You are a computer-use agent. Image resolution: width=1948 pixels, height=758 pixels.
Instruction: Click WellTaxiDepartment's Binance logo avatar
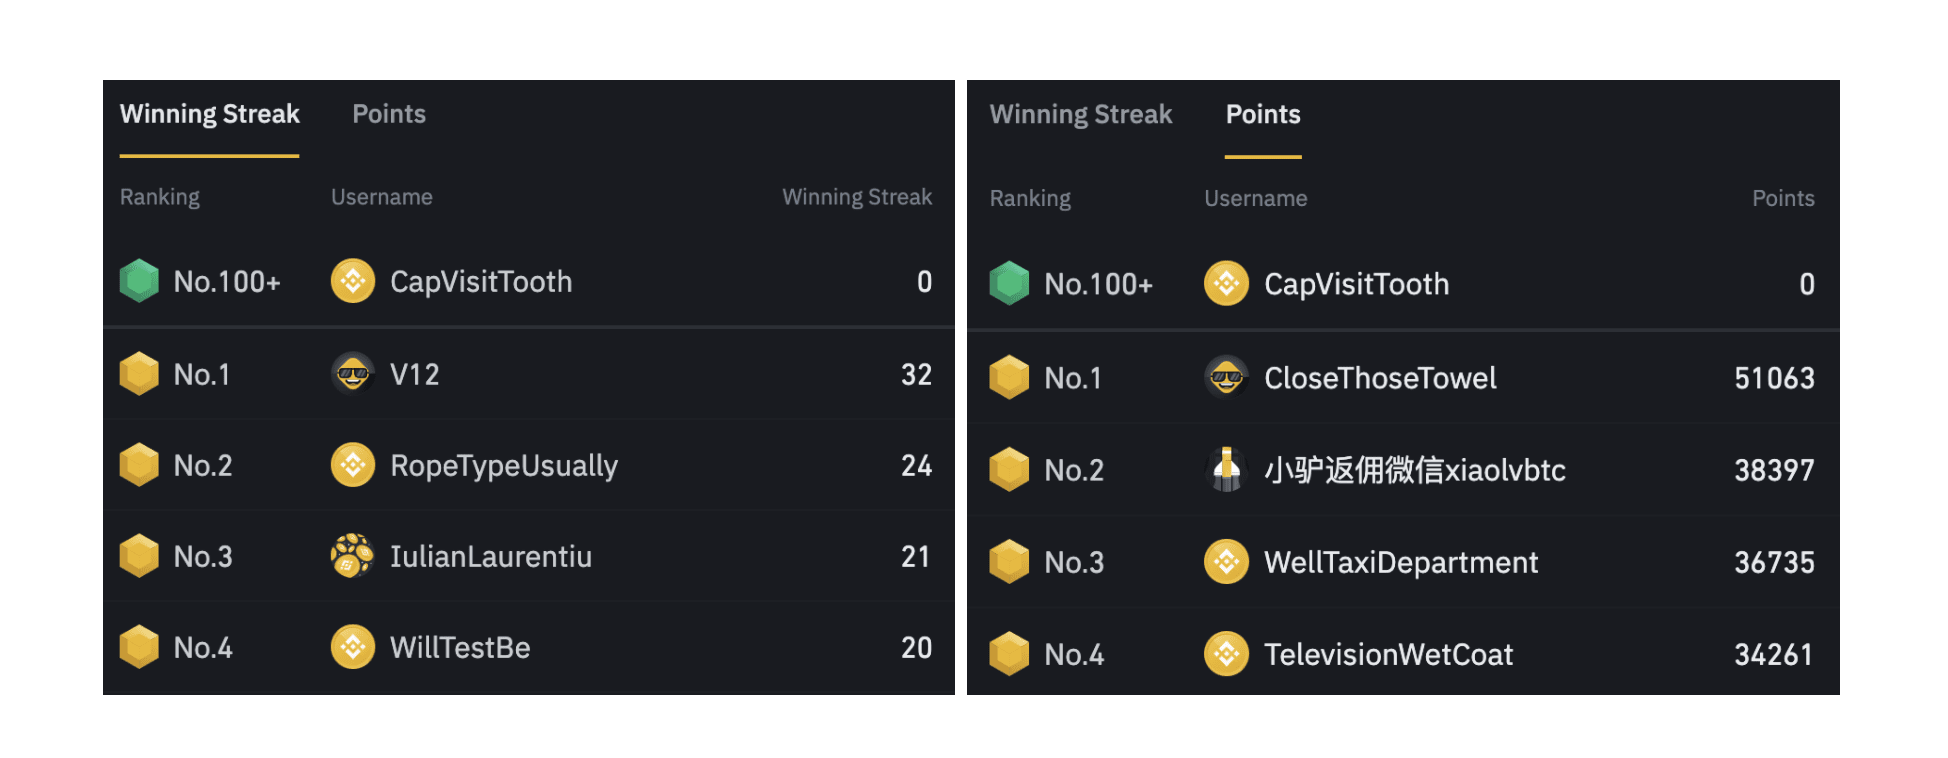1226,562
